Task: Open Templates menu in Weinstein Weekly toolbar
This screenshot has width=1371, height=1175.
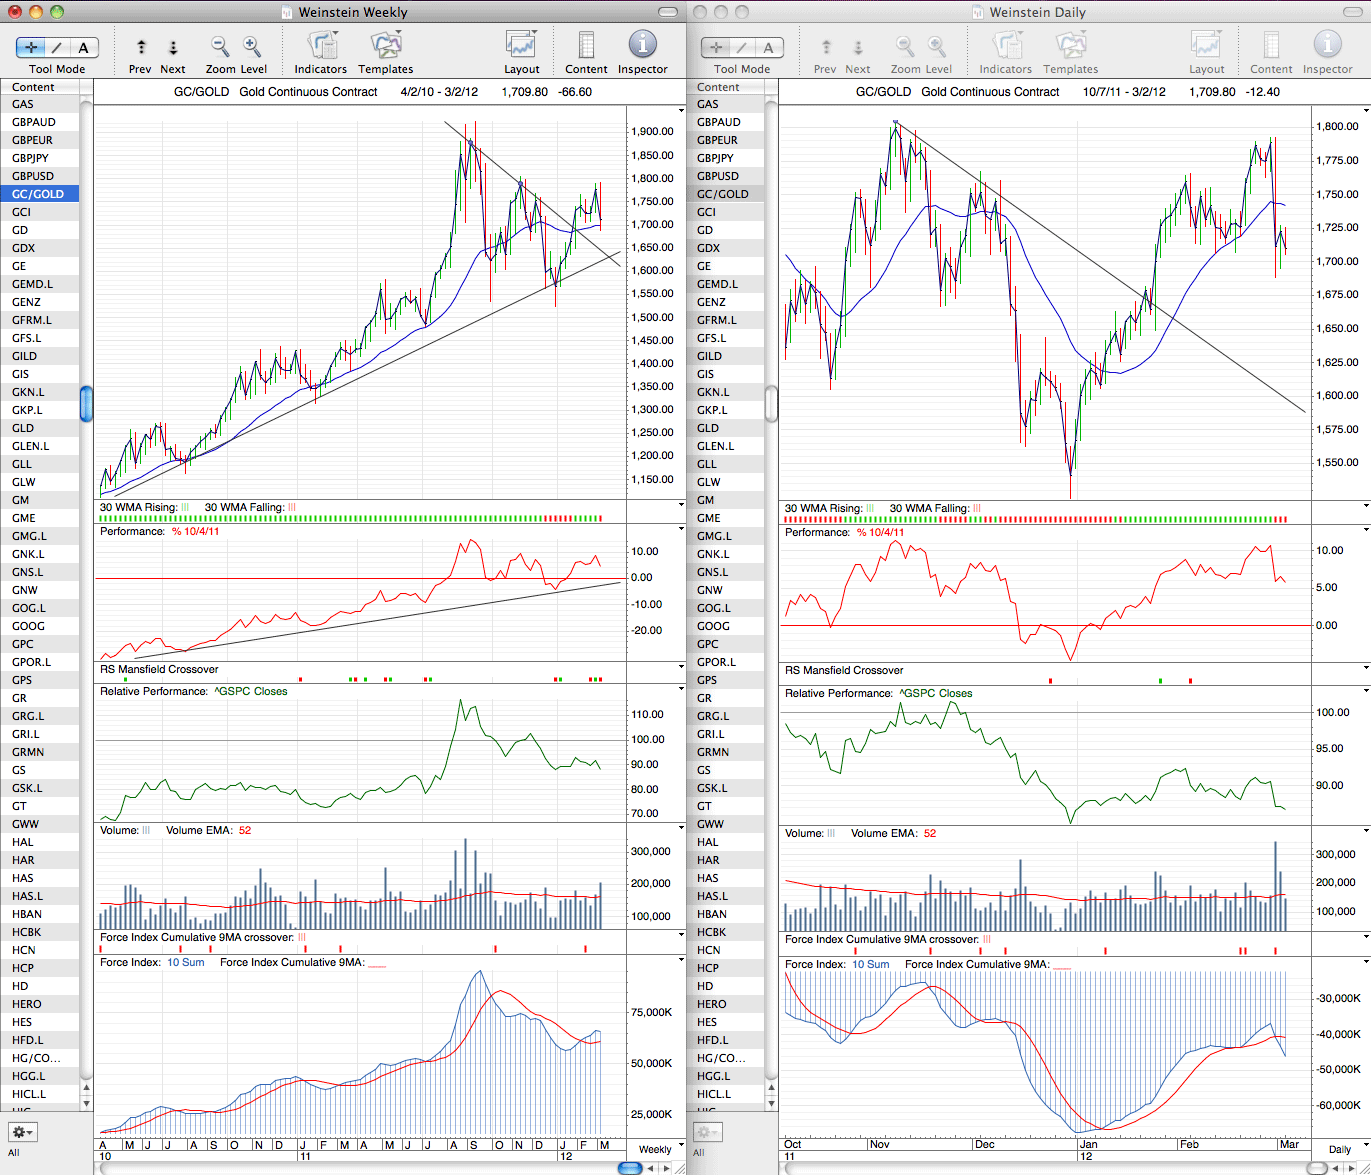Action: [x=385, y=45]
